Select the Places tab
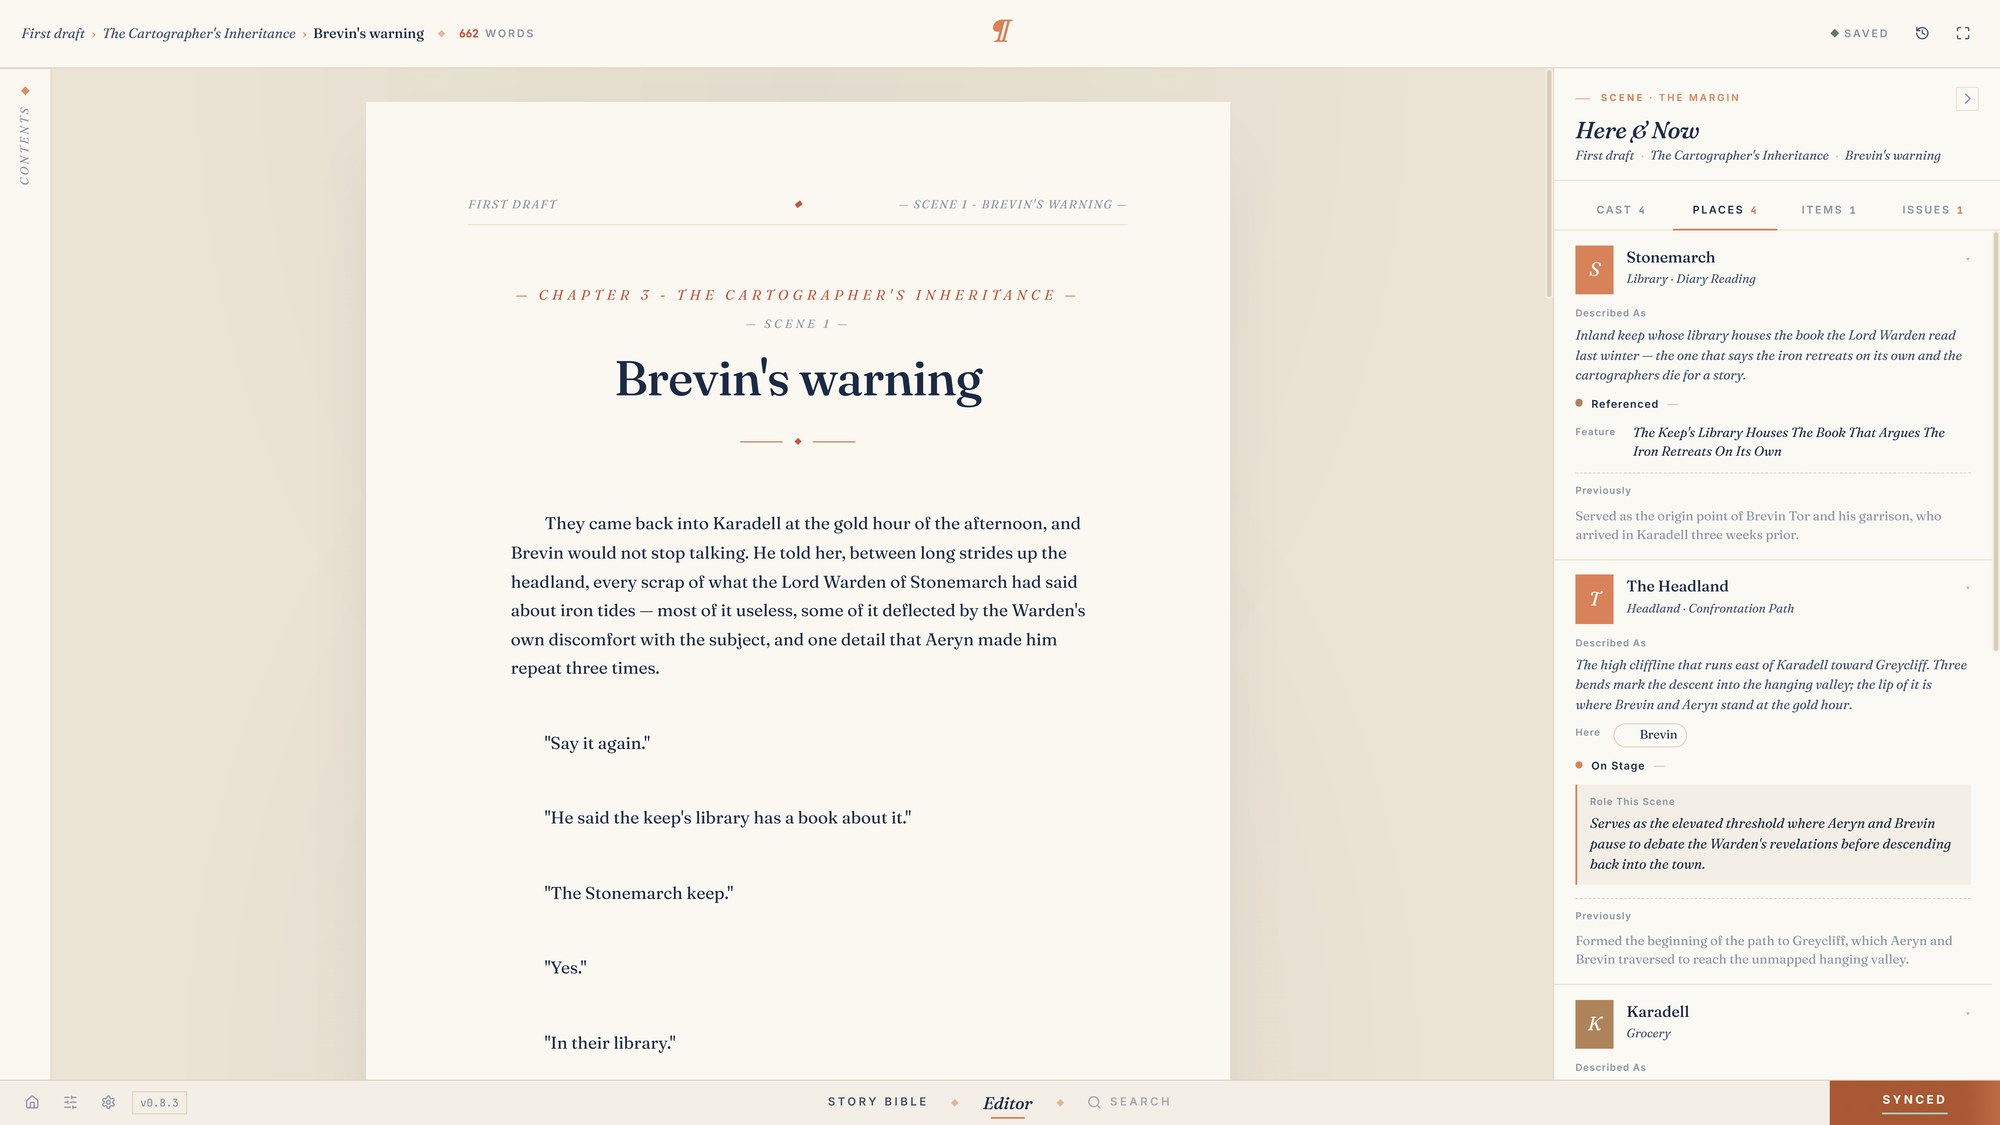Screen dimensions: 2000x1125 tap(1725, 210)
